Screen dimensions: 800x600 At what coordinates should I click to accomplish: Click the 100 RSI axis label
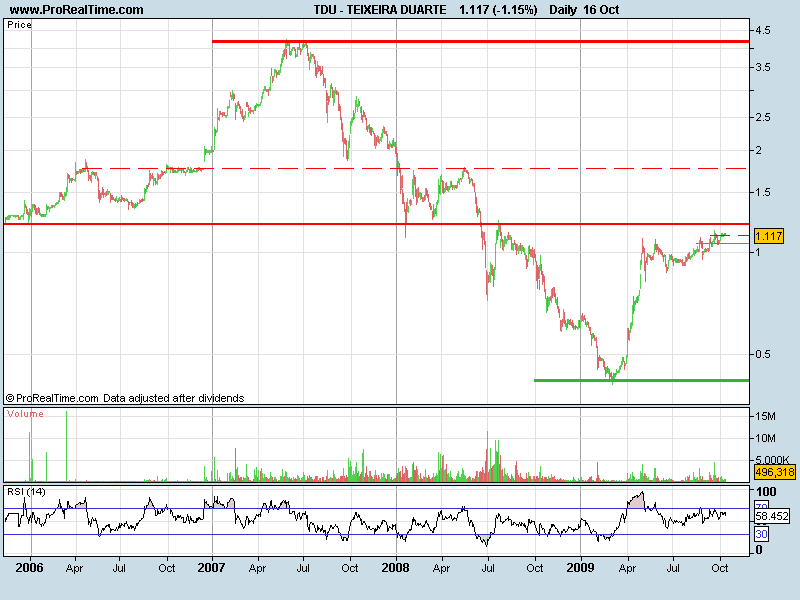point(766,492)
